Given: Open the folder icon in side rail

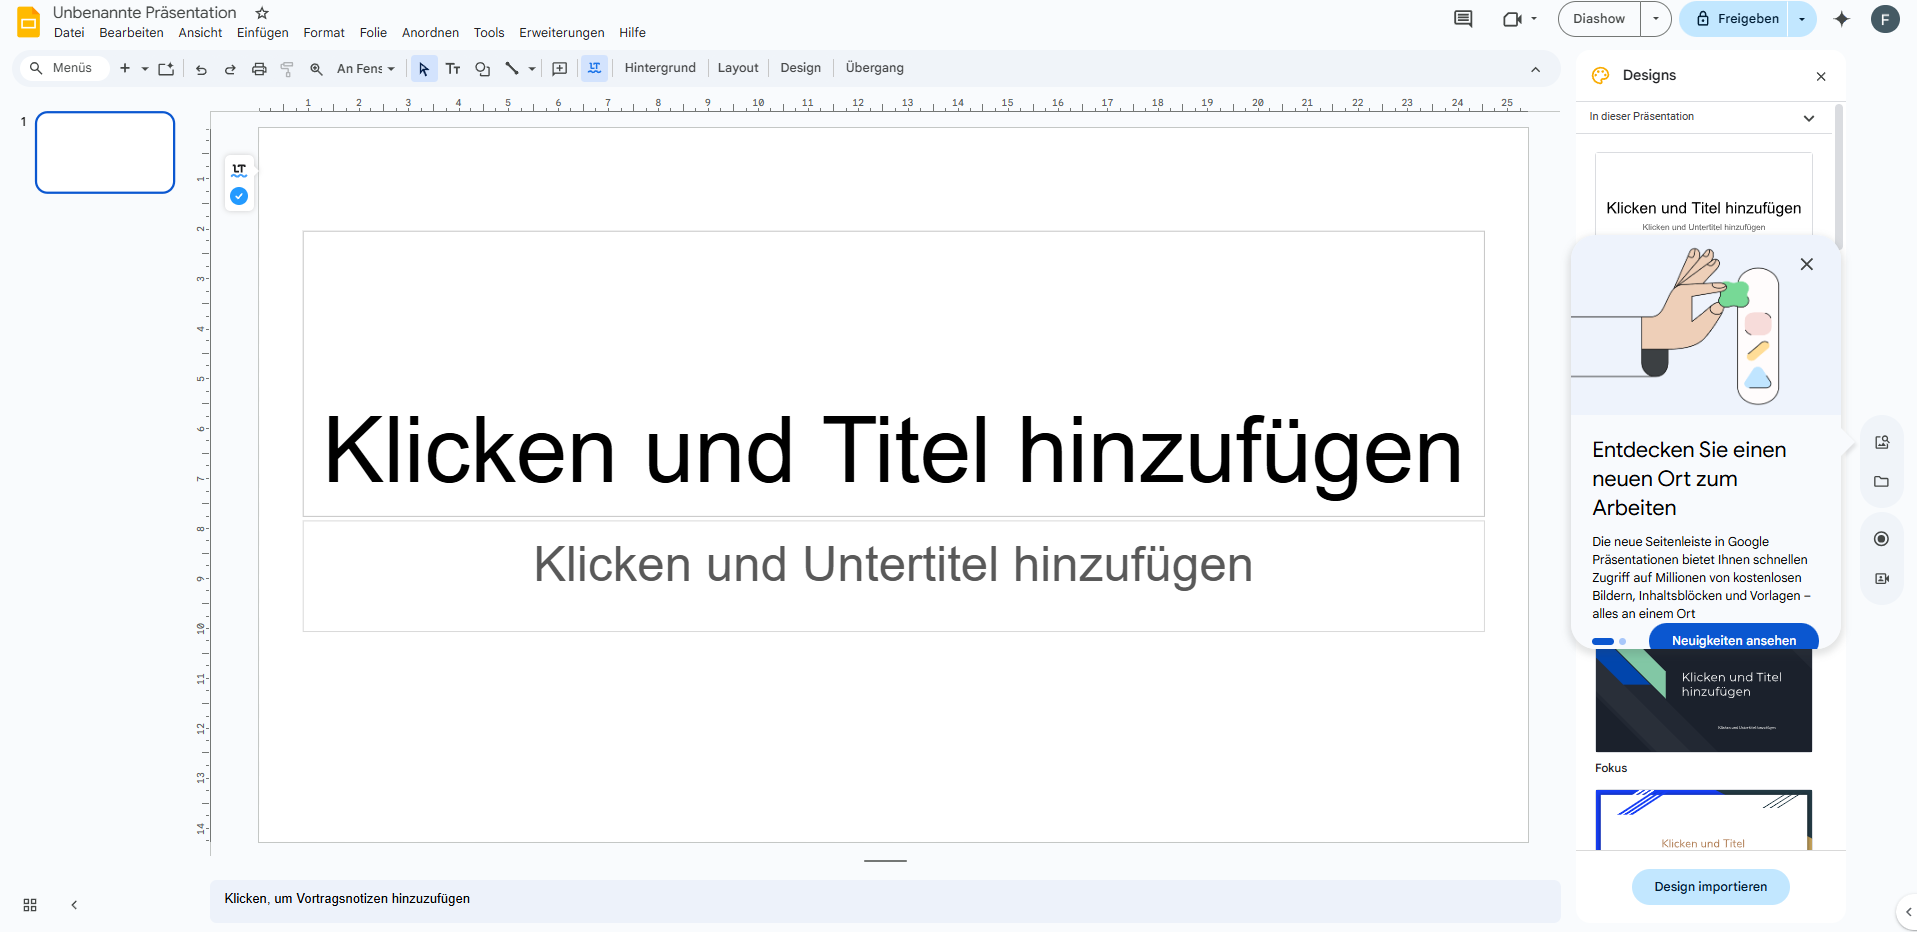Looking at the screenshot, I should [x=1881, y=481].
